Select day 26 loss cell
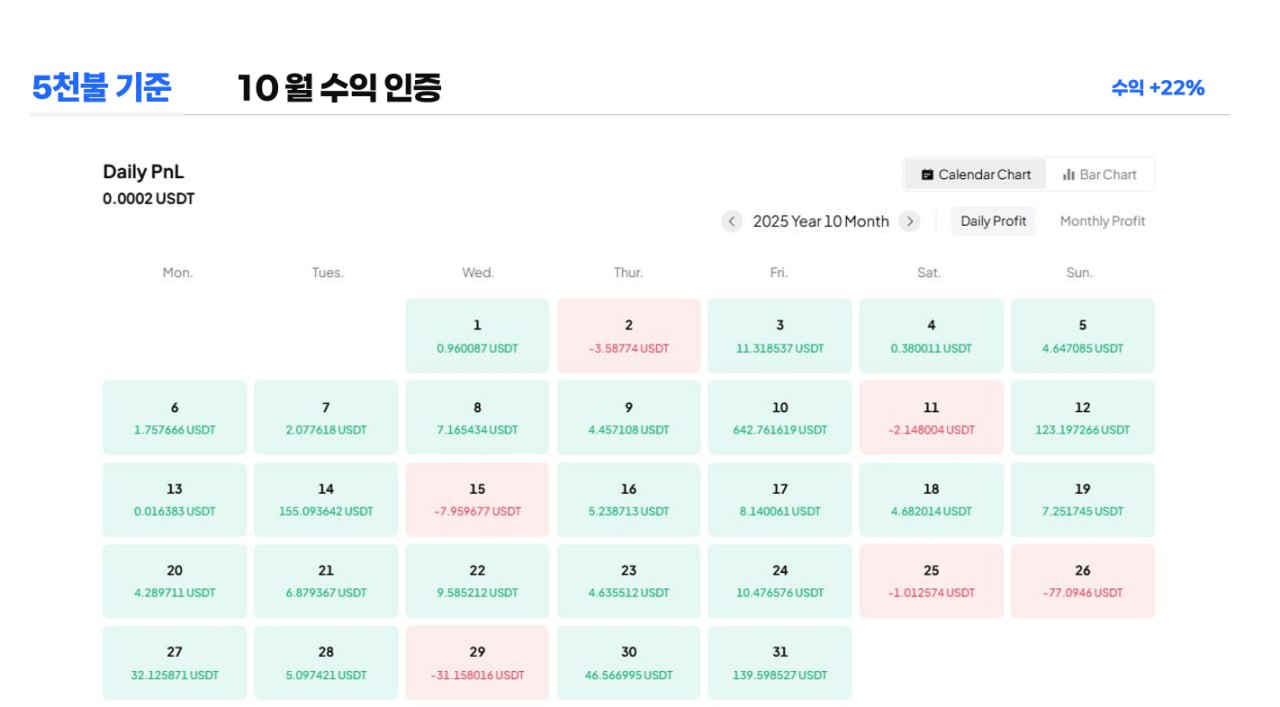1280x707 pixels. pyautogui.click(x=1083, y=580)
